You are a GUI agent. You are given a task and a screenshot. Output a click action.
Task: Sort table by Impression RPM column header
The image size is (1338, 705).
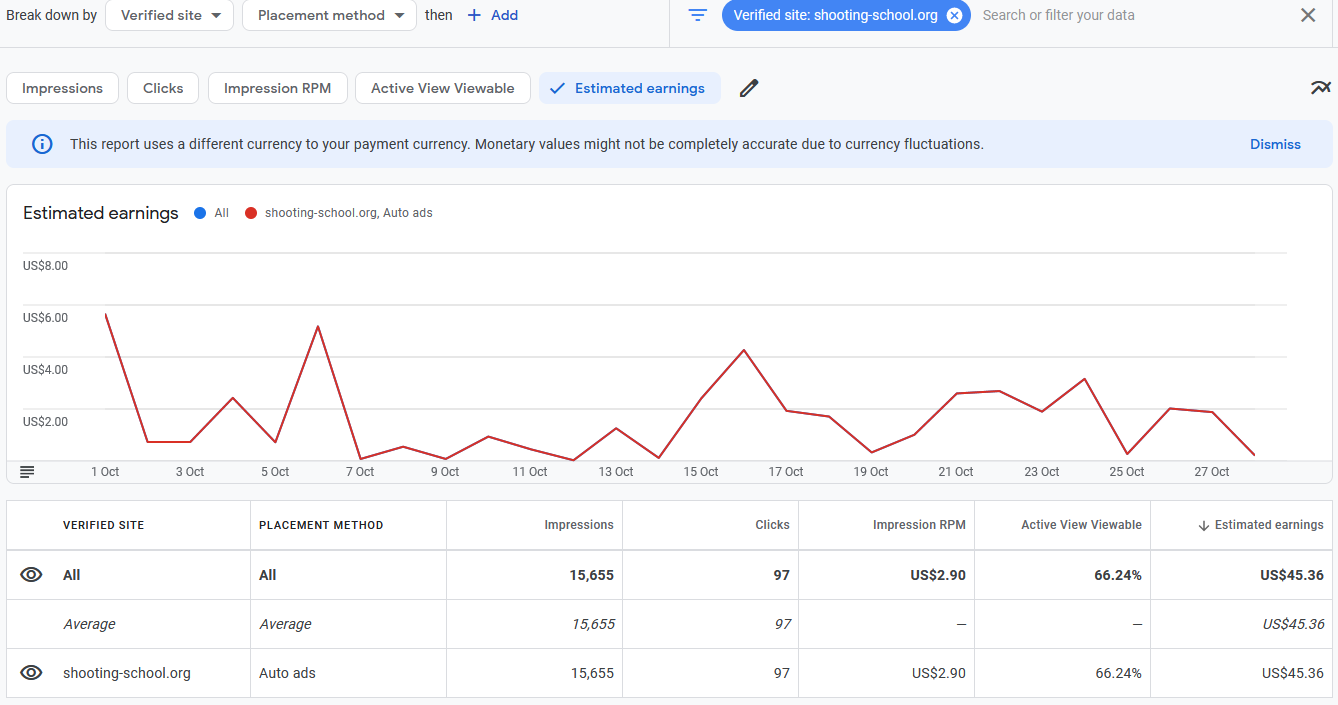pos(919,525)
